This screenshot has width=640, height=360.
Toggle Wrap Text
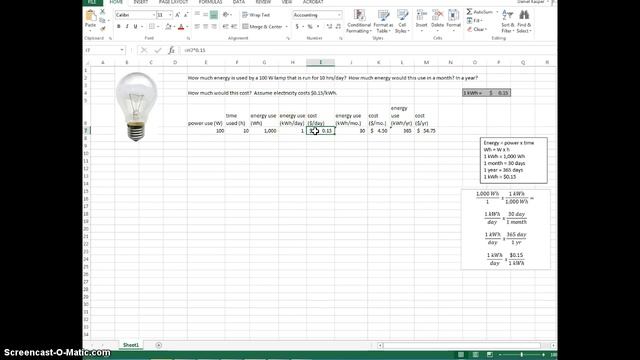pyautogui.click(x=256, y=15)
